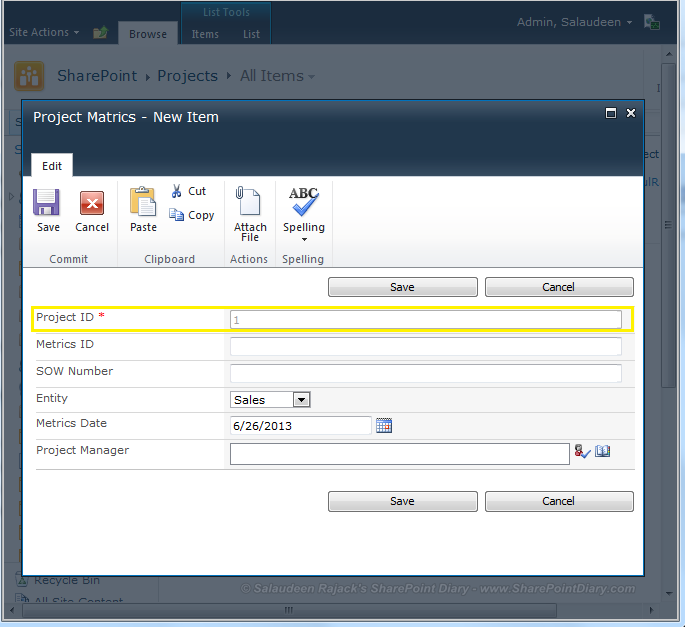Follow the Projects breadcrumb link
This screenshot has height=627, width=685.
coord(187,76)
